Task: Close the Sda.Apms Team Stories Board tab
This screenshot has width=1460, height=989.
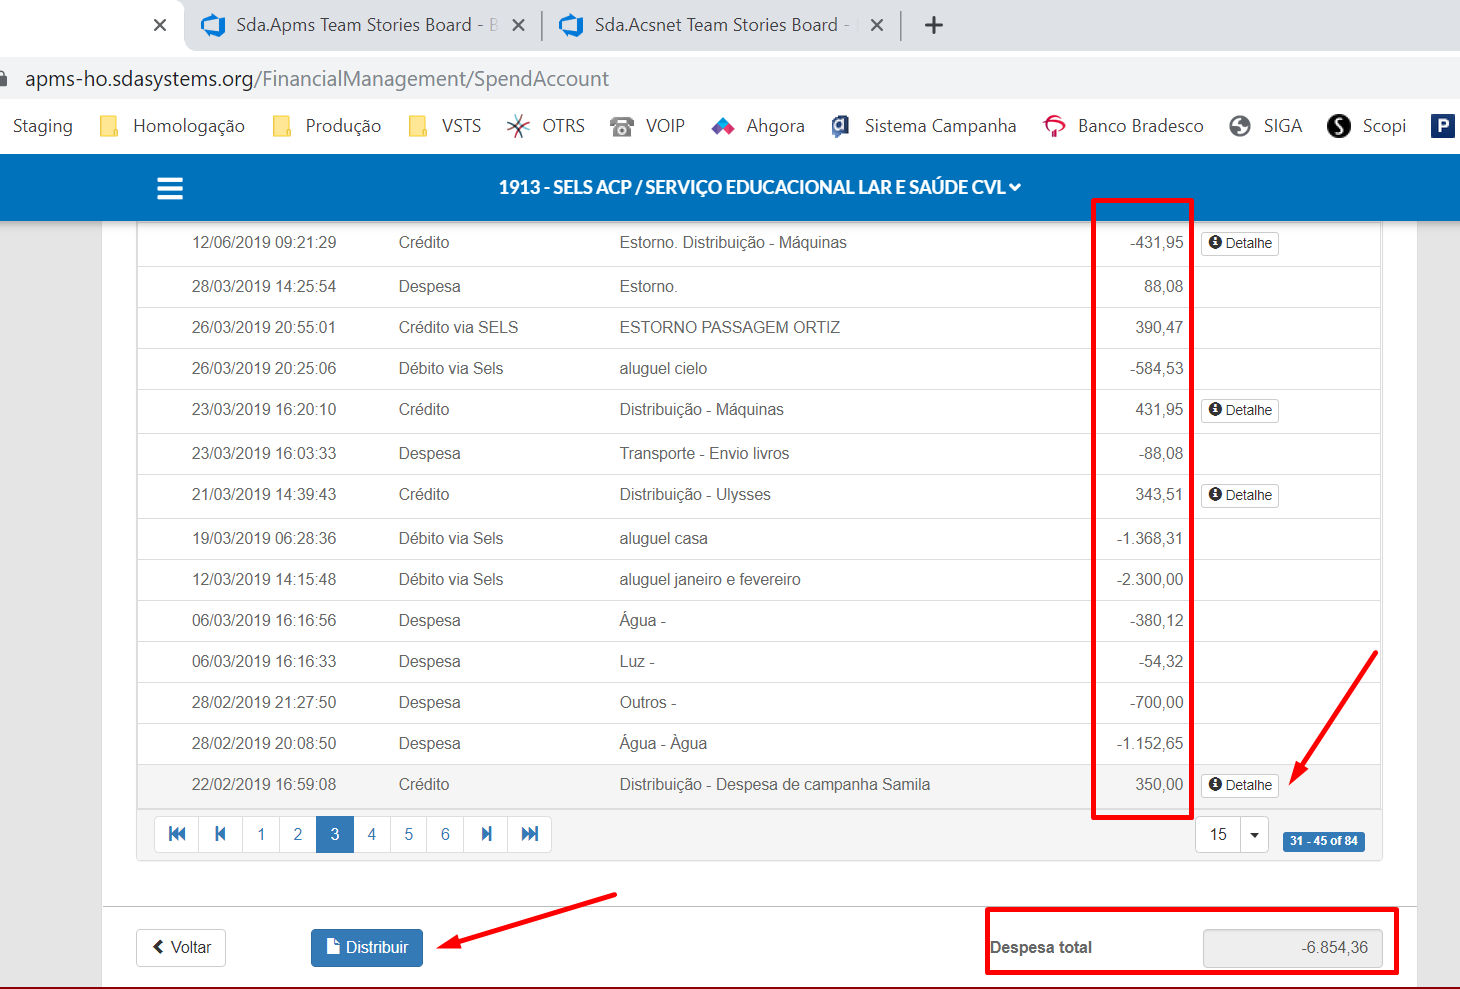Action: (x=518, y=25)
